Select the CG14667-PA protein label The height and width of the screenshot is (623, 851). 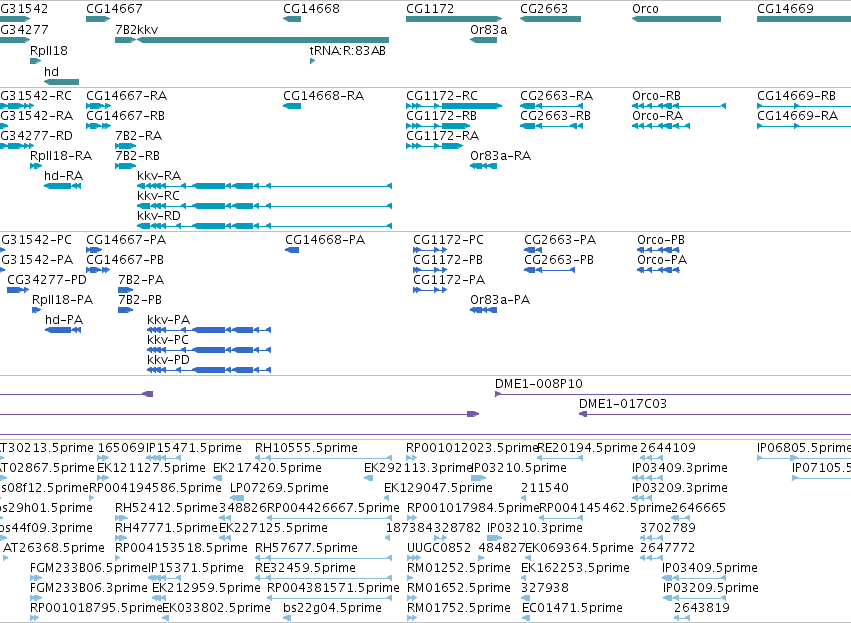[x=126, y=240]
